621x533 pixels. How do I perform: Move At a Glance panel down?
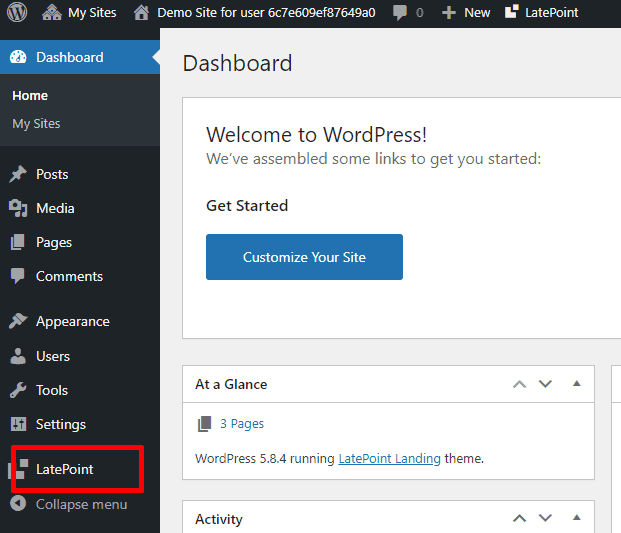545,384
